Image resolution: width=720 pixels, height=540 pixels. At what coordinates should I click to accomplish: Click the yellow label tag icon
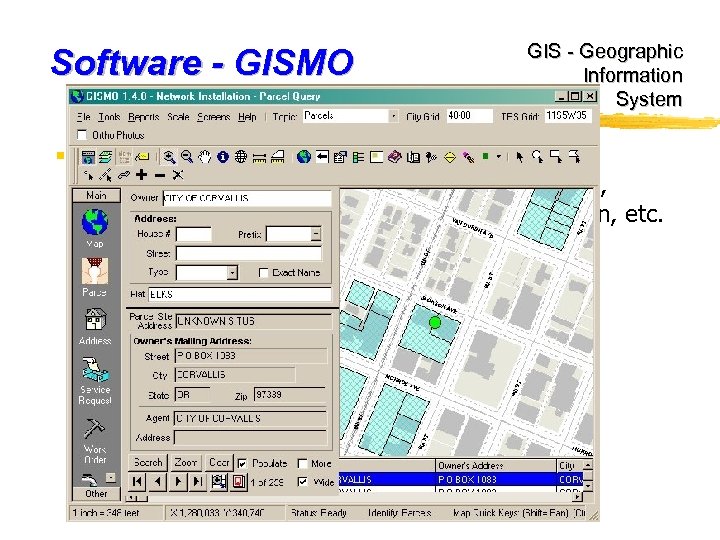pyautogui.click(x=143, y=157)
